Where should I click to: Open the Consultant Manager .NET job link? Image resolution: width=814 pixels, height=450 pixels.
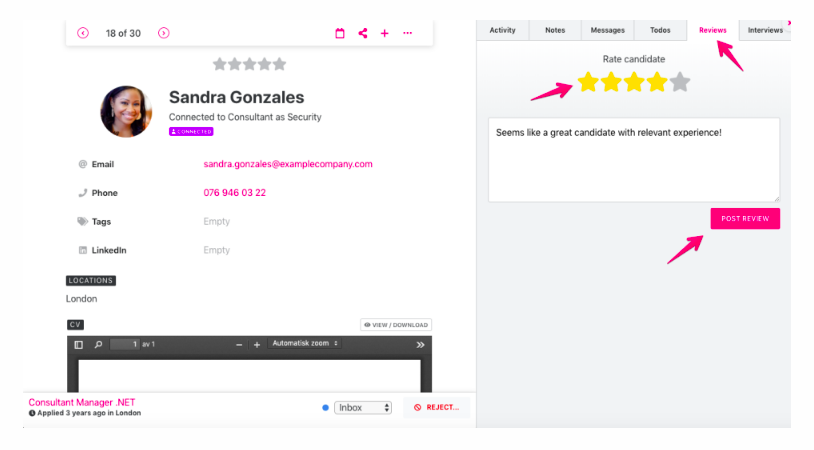(x=82, y=402)
